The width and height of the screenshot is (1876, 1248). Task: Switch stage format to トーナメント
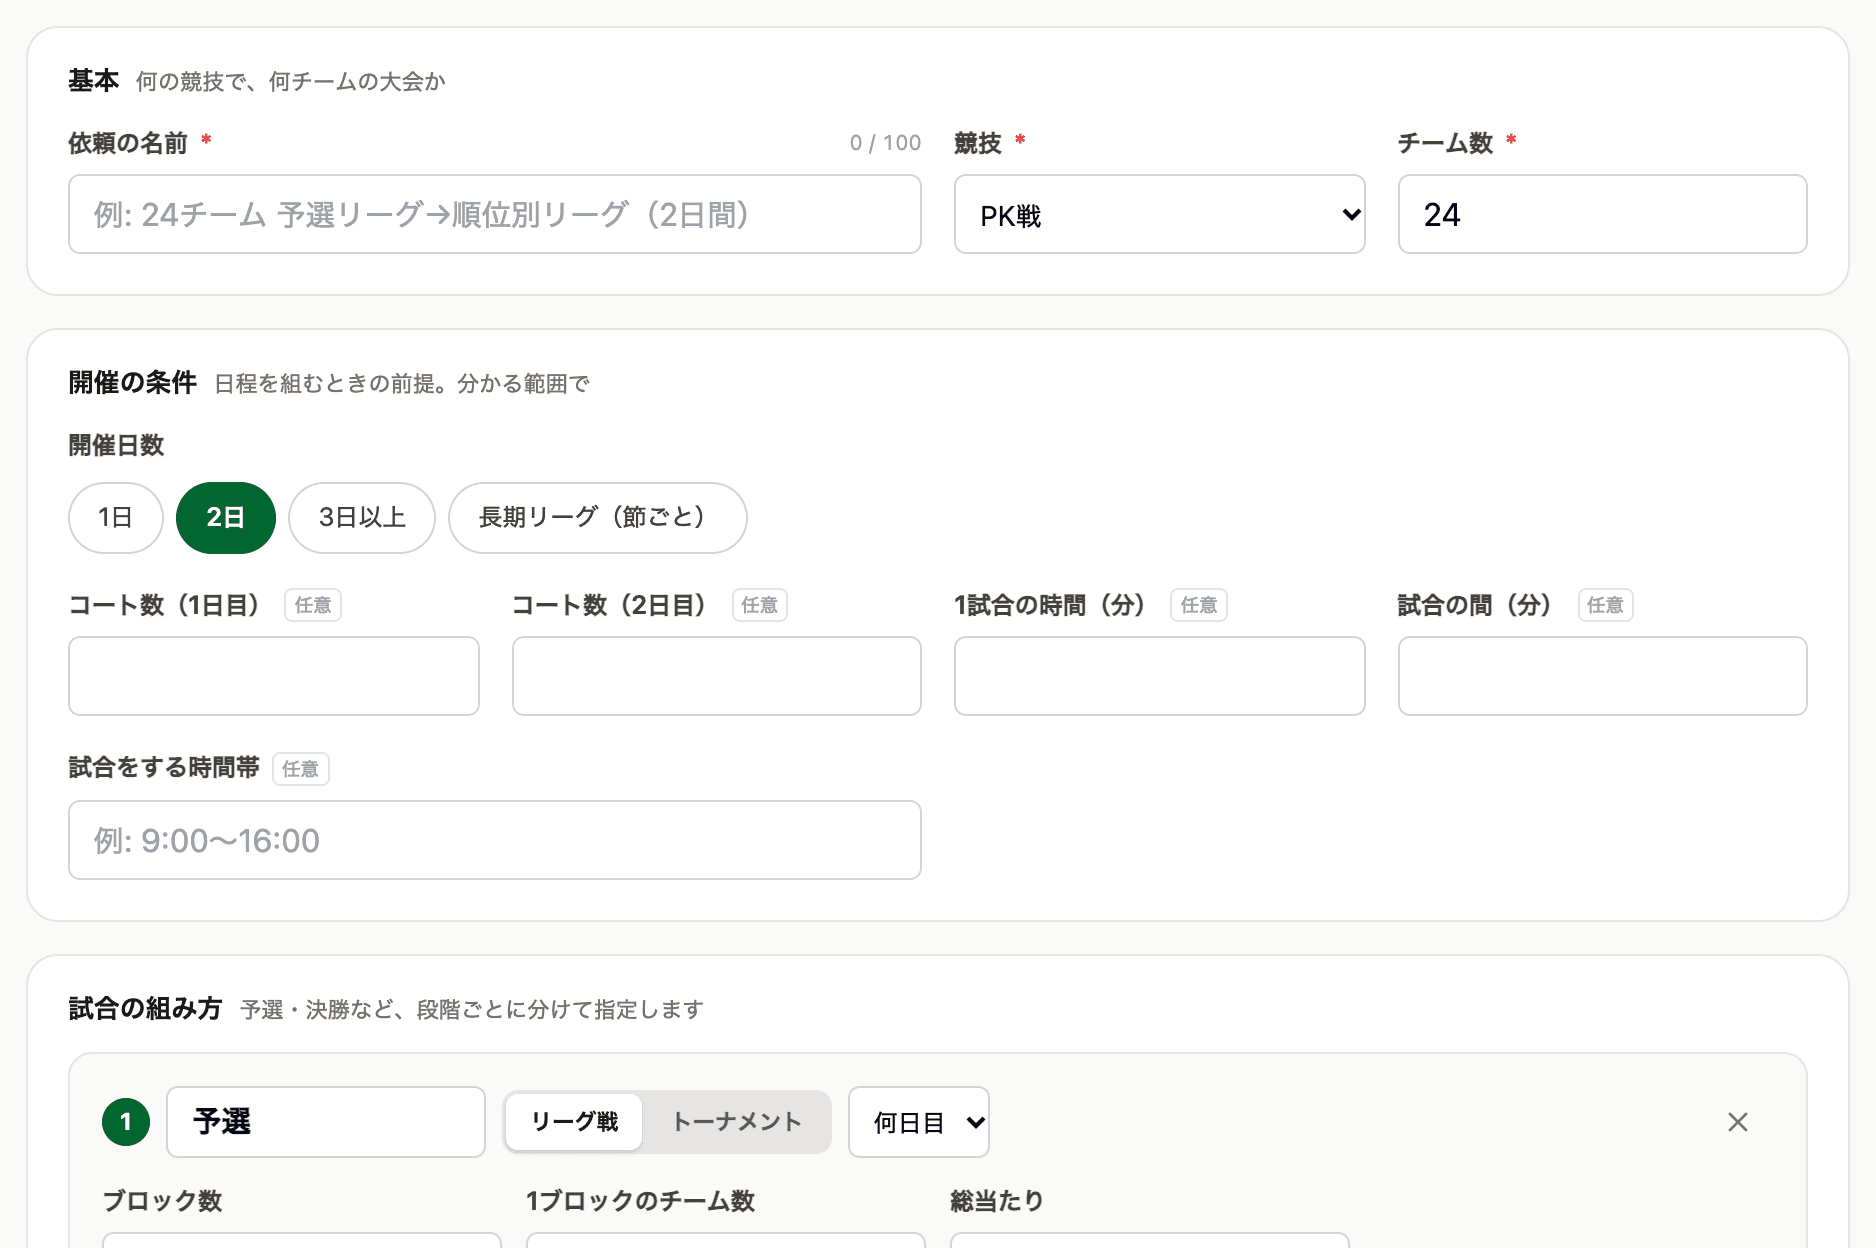pos(737,1122)
